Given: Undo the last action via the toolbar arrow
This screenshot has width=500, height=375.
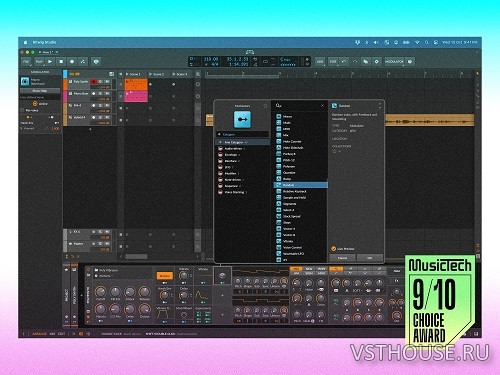Looking at the screenshot, I should (x=344, y=62).
